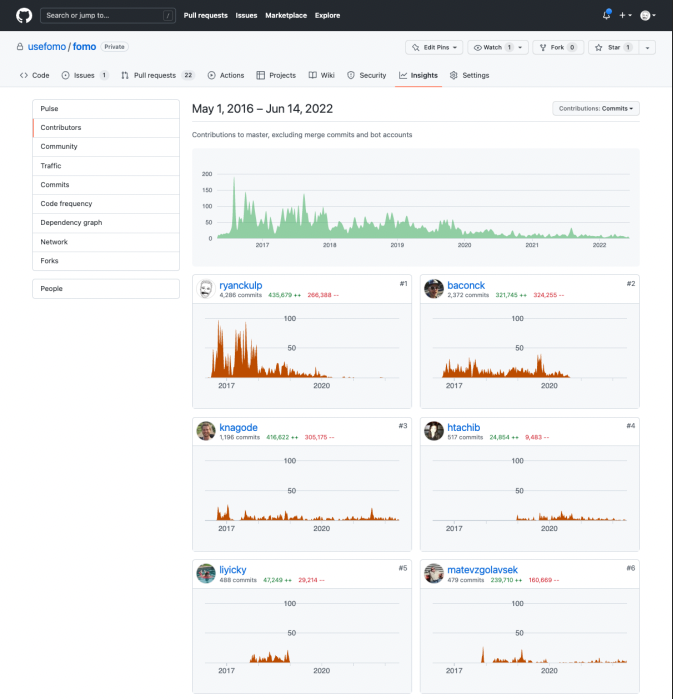
Task: Open the matevzgolavsek profile link
Action: pos(482,570)
